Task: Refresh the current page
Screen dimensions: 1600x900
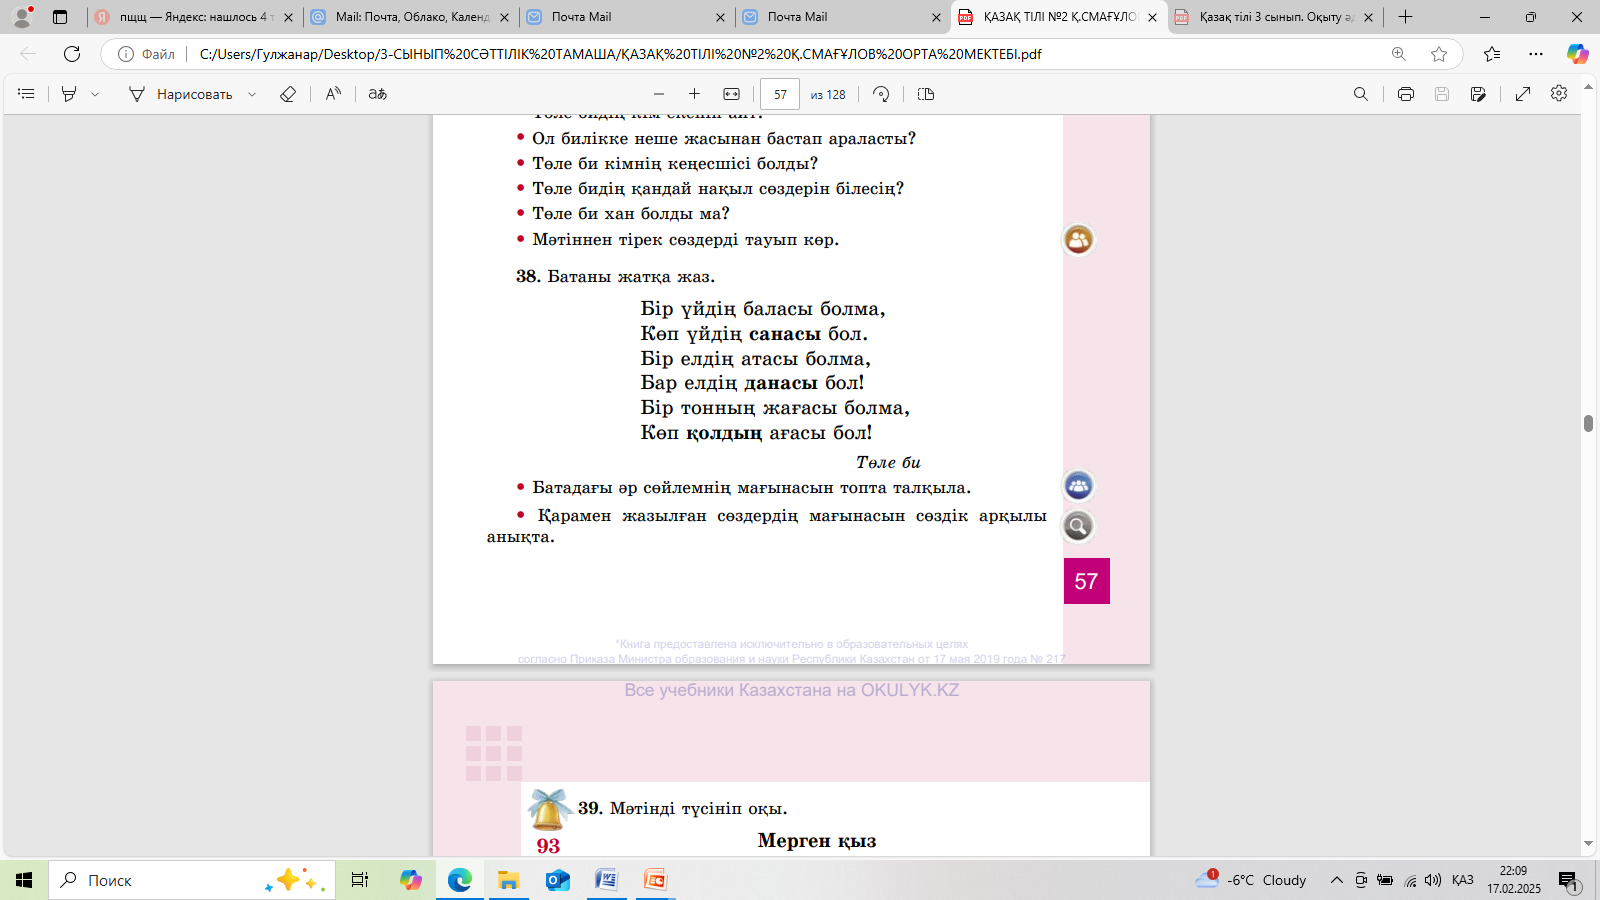Action: click(x=72, y=54)
